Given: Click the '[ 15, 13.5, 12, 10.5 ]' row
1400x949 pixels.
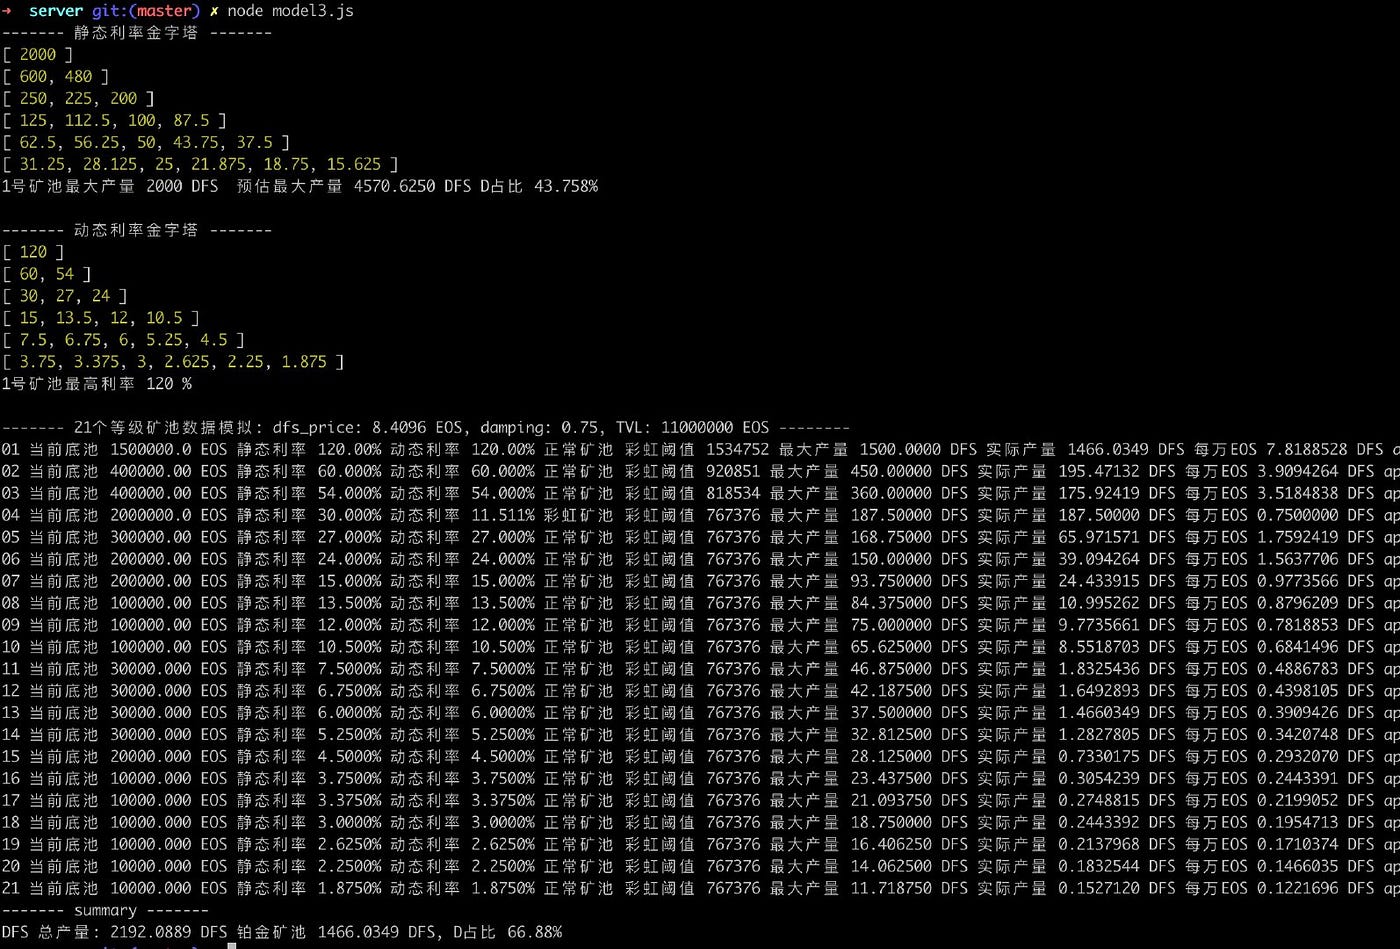Looking at the screenshot, I should (x=101, y=318).
